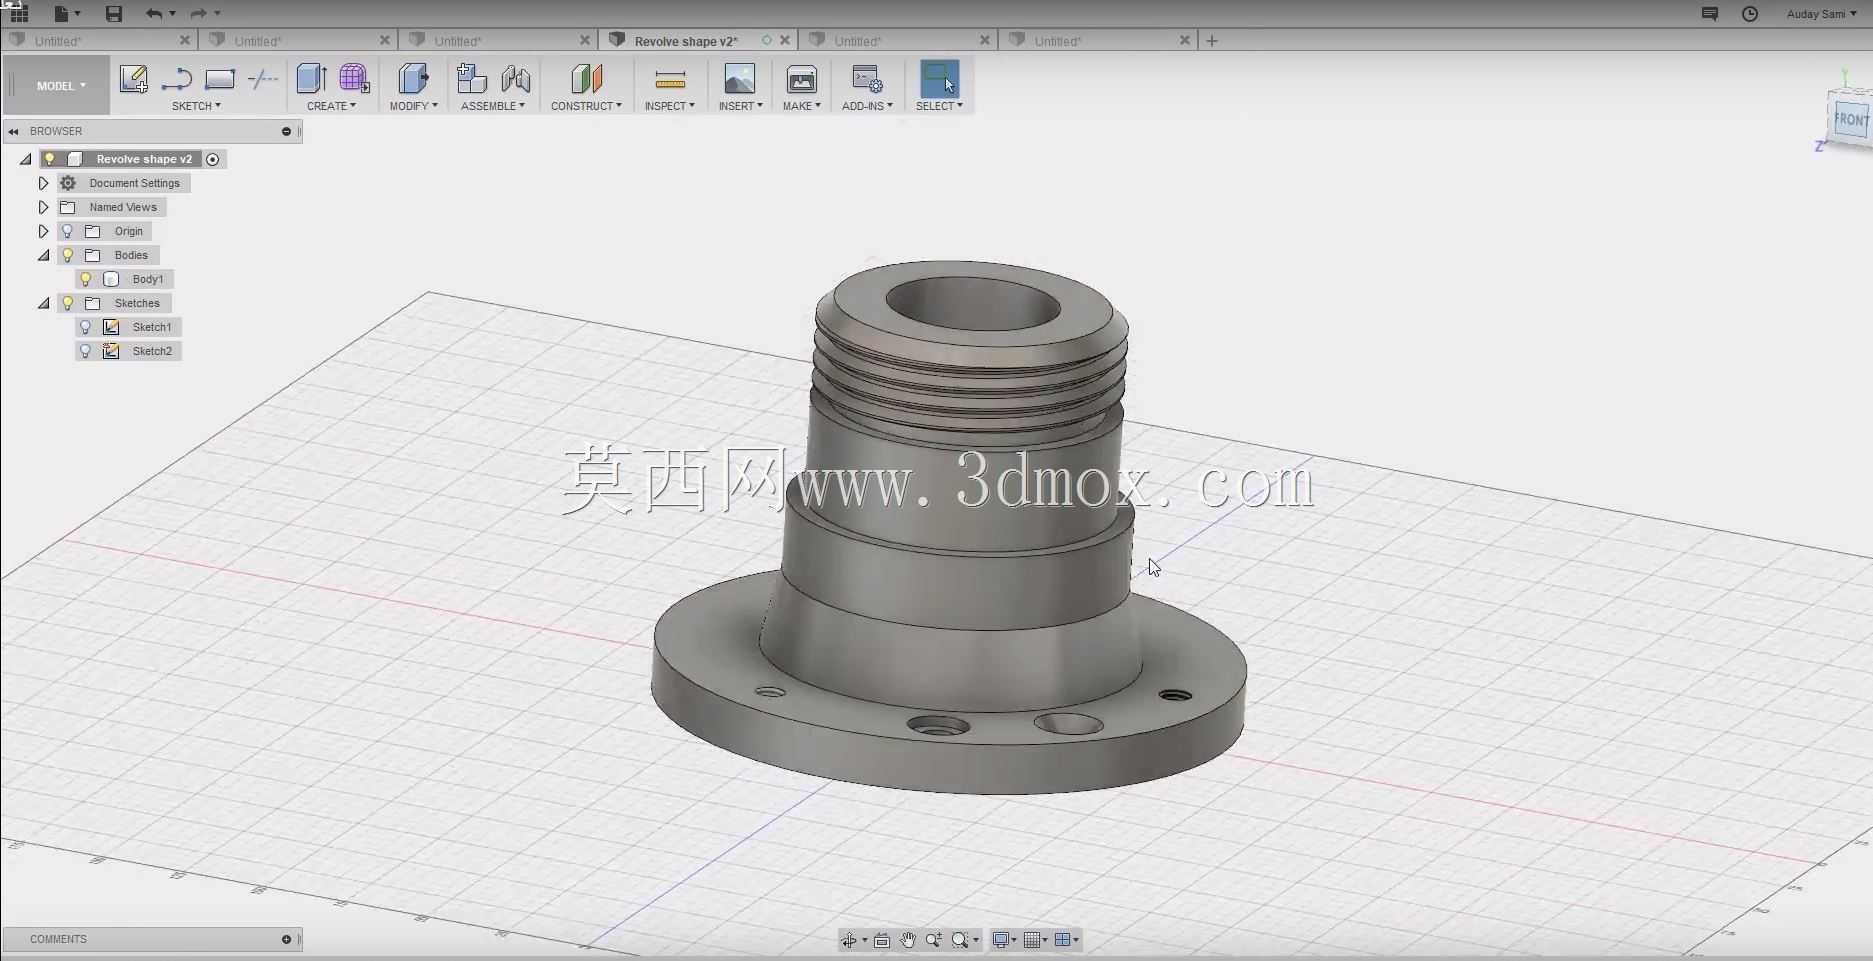Click the Zoom window icon
1873x961 pixels.
(934, 940)
